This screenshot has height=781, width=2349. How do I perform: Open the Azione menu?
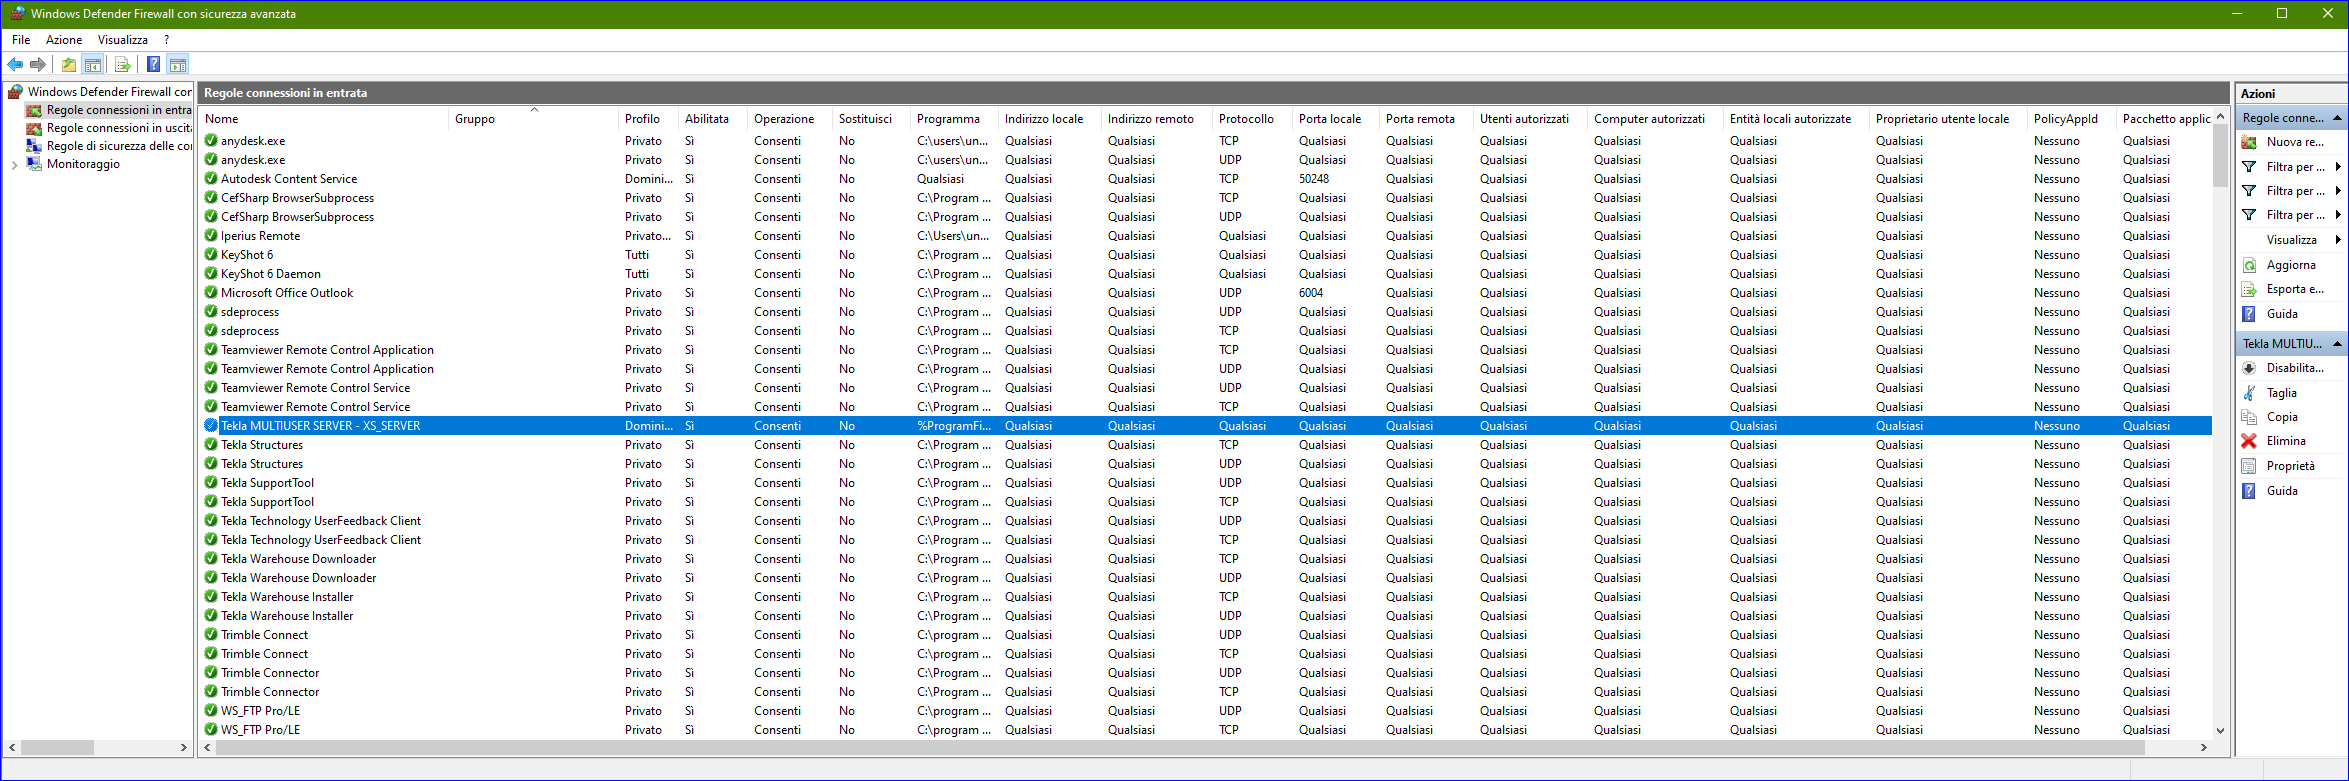pos(64,40)
